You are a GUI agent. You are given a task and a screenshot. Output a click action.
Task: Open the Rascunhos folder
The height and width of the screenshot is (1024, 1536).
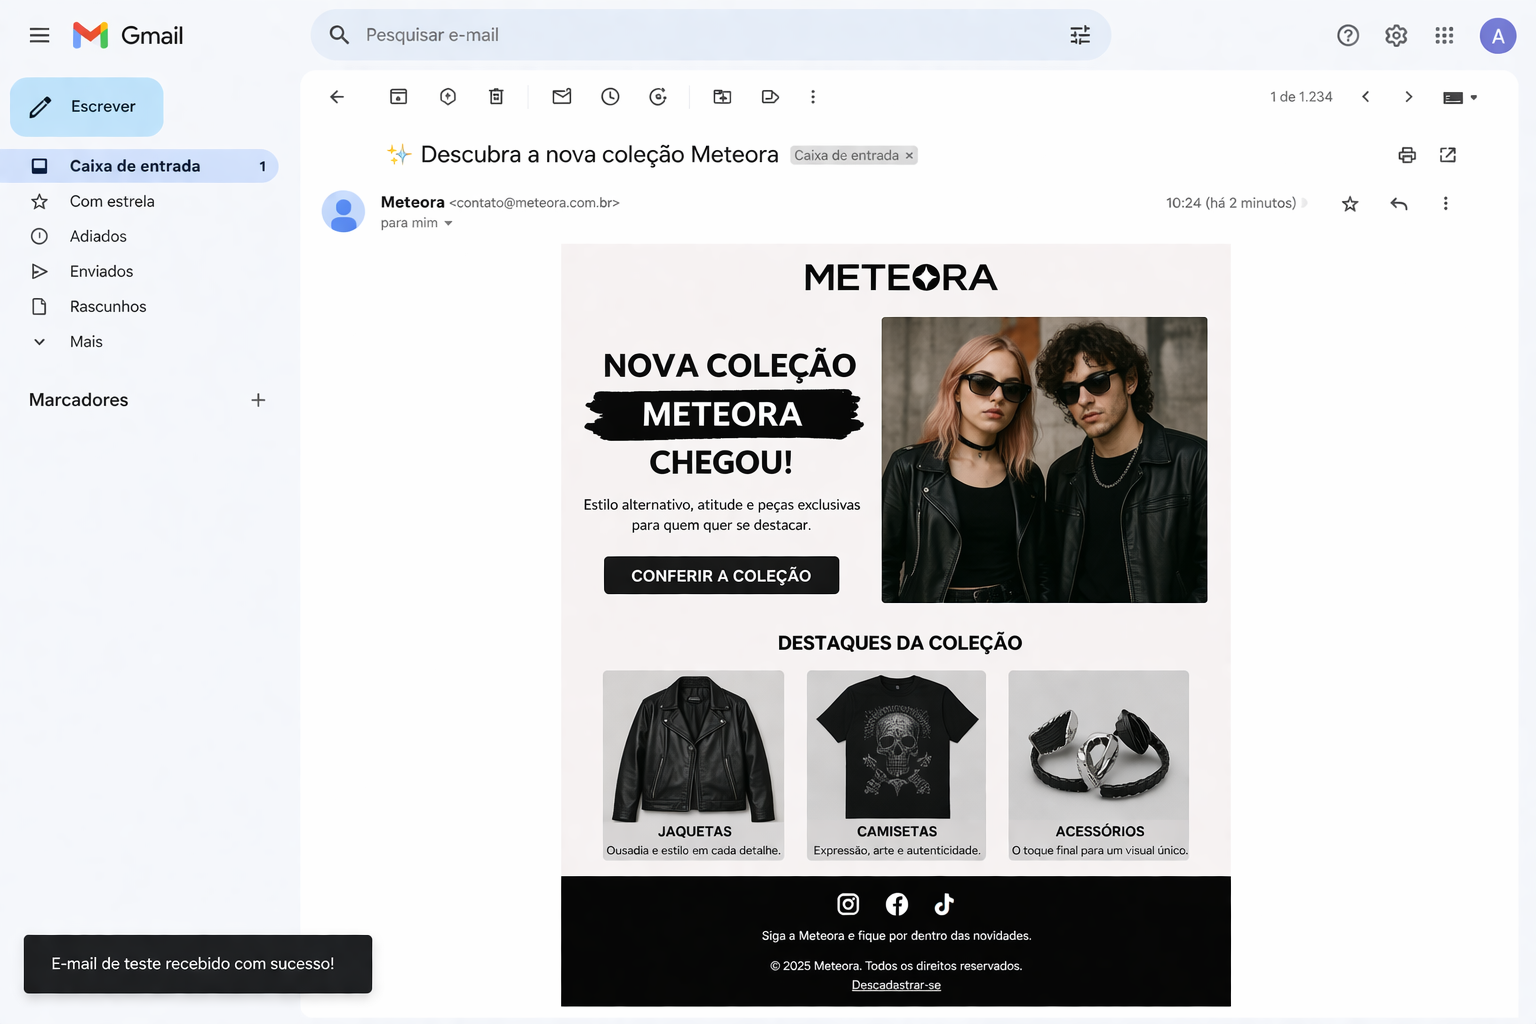coord(108,306)
